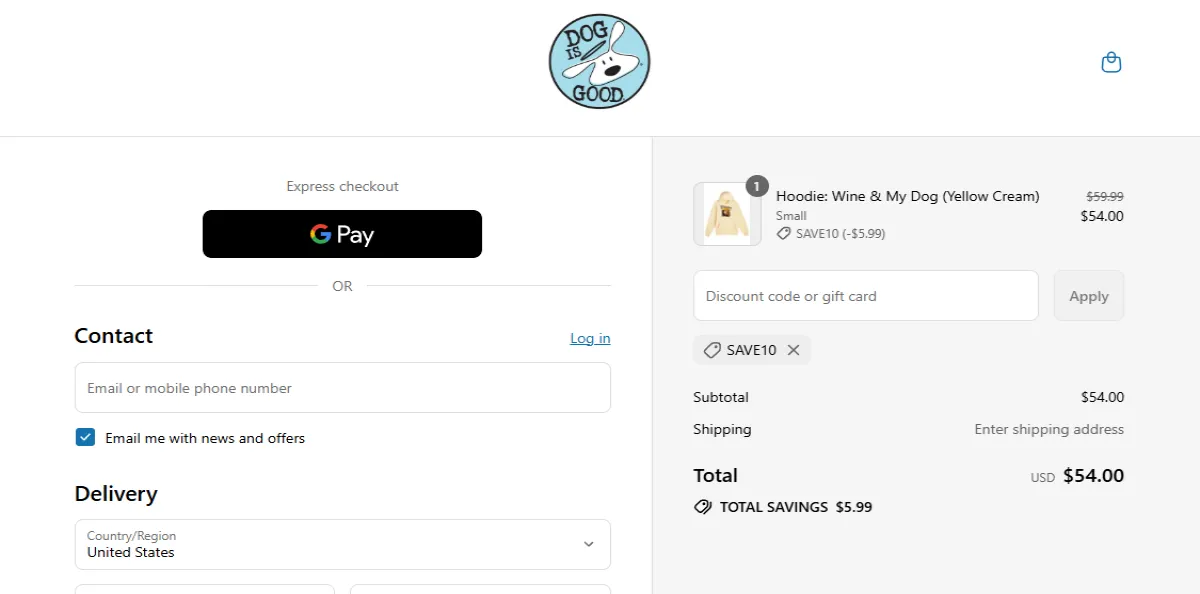Click Enter shipping address in the Shipping row
Screen dimensions: 1200x594
(x=1048, y=429)
